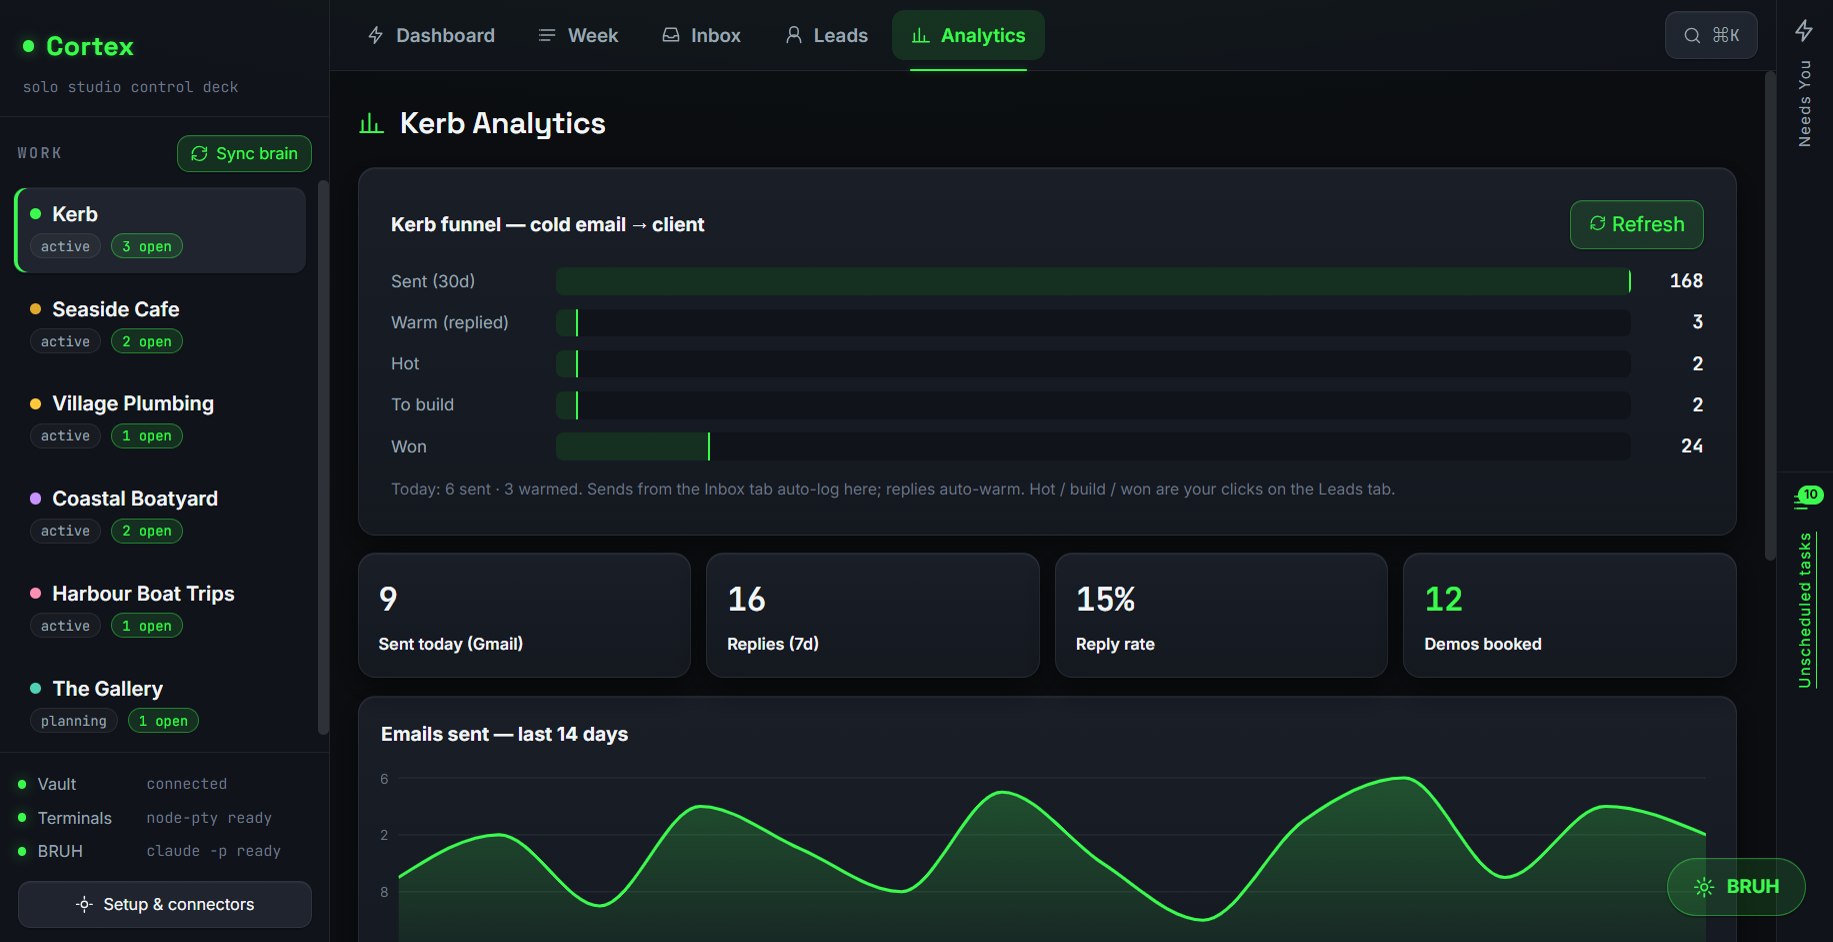The image size is (1833, 942).
Task: Select the Seaside Cafe project
Action: click(x=160, y=325)
